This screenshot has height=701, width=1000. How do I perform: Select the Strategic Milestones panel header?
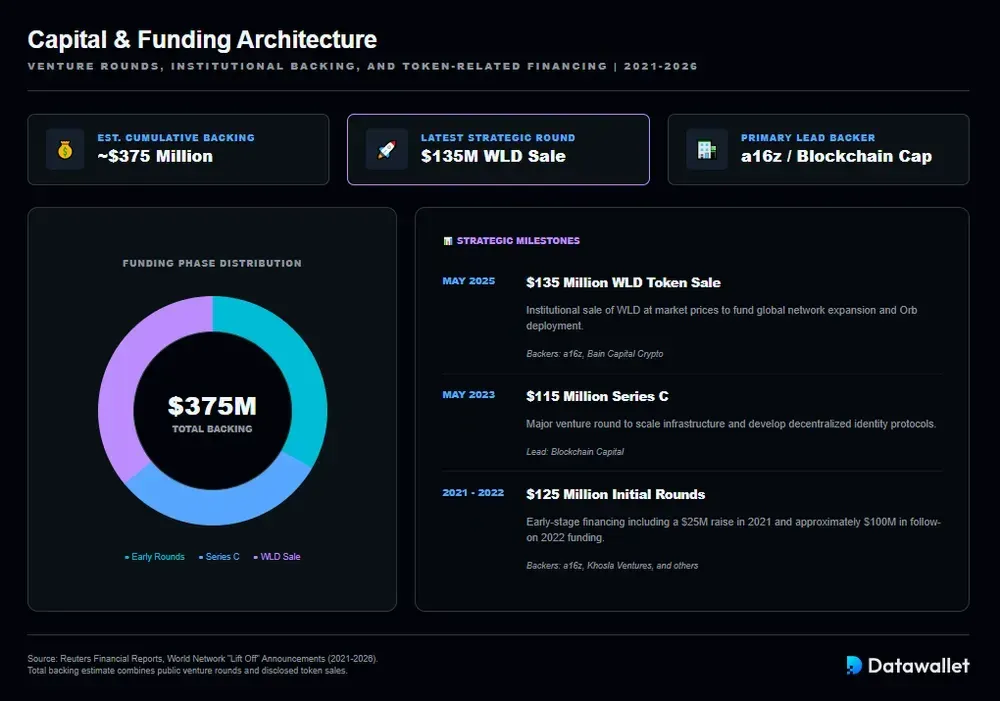(x=516, y=240)
